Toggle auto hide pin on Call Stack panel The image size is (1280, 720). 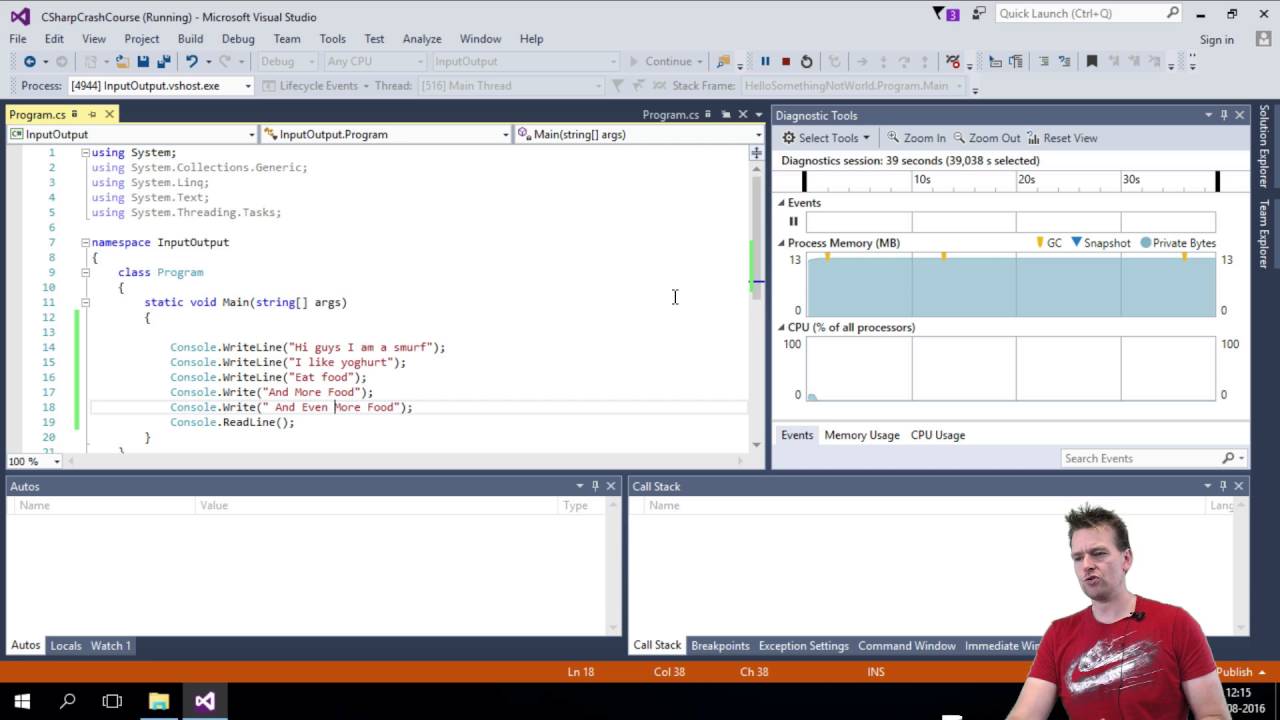[1223, 486]
